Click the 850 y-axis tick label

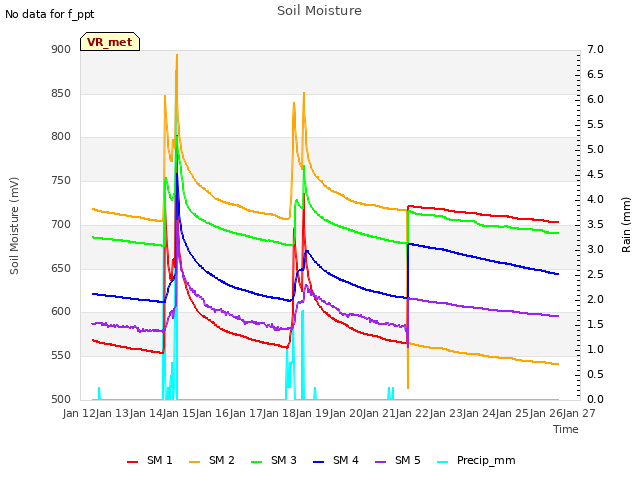coord(61,93)
